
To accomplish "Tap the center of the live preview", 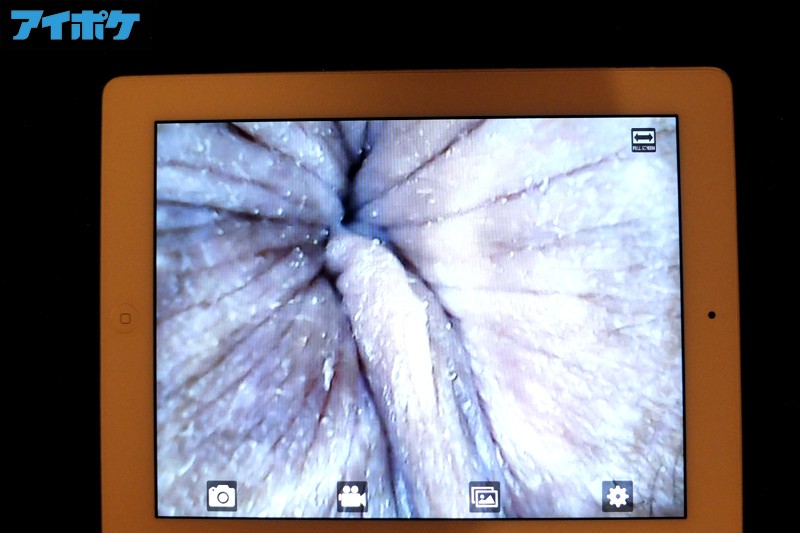I will (x=418, y=318).
